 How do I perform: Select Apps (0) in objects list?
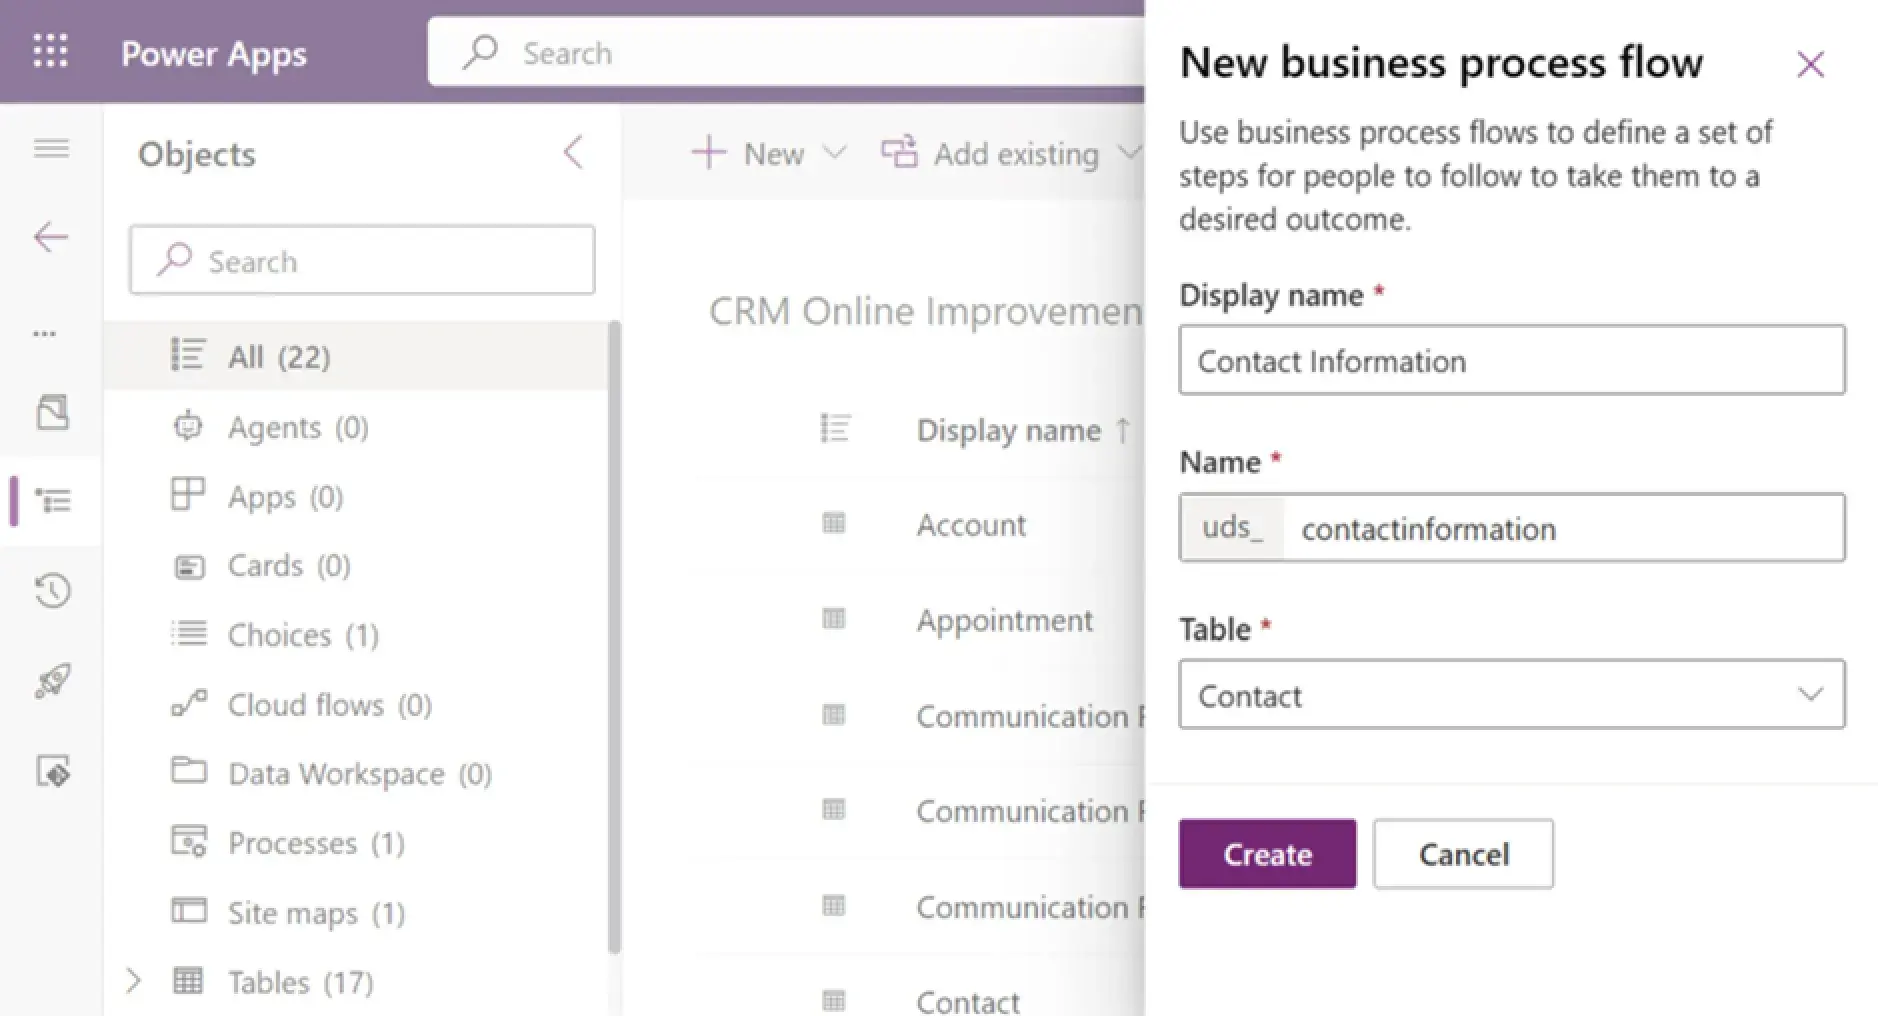click(x=356, y=496)
